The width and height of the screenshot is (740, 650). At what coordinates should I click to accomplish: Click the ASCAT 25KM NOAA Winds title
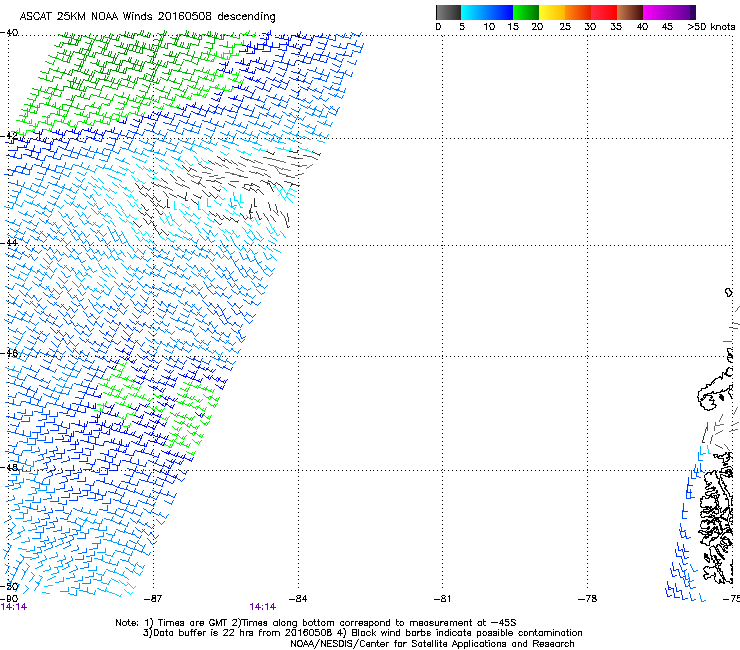tap(147, 17)
